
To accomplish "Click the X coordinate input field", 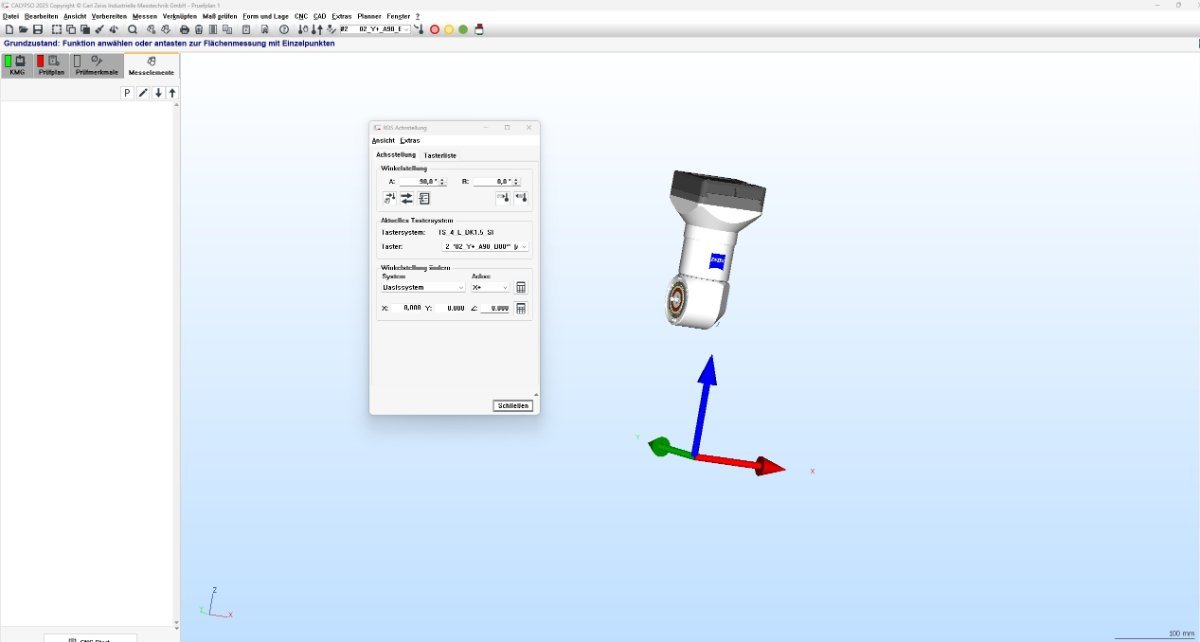I will pos(406,309).
